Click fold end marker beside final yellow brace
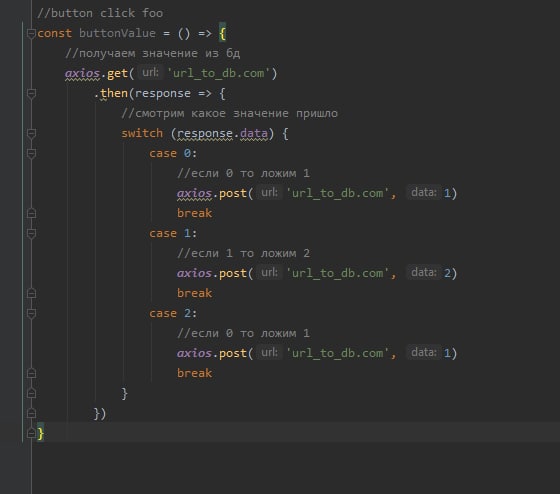 coord(31,433)
